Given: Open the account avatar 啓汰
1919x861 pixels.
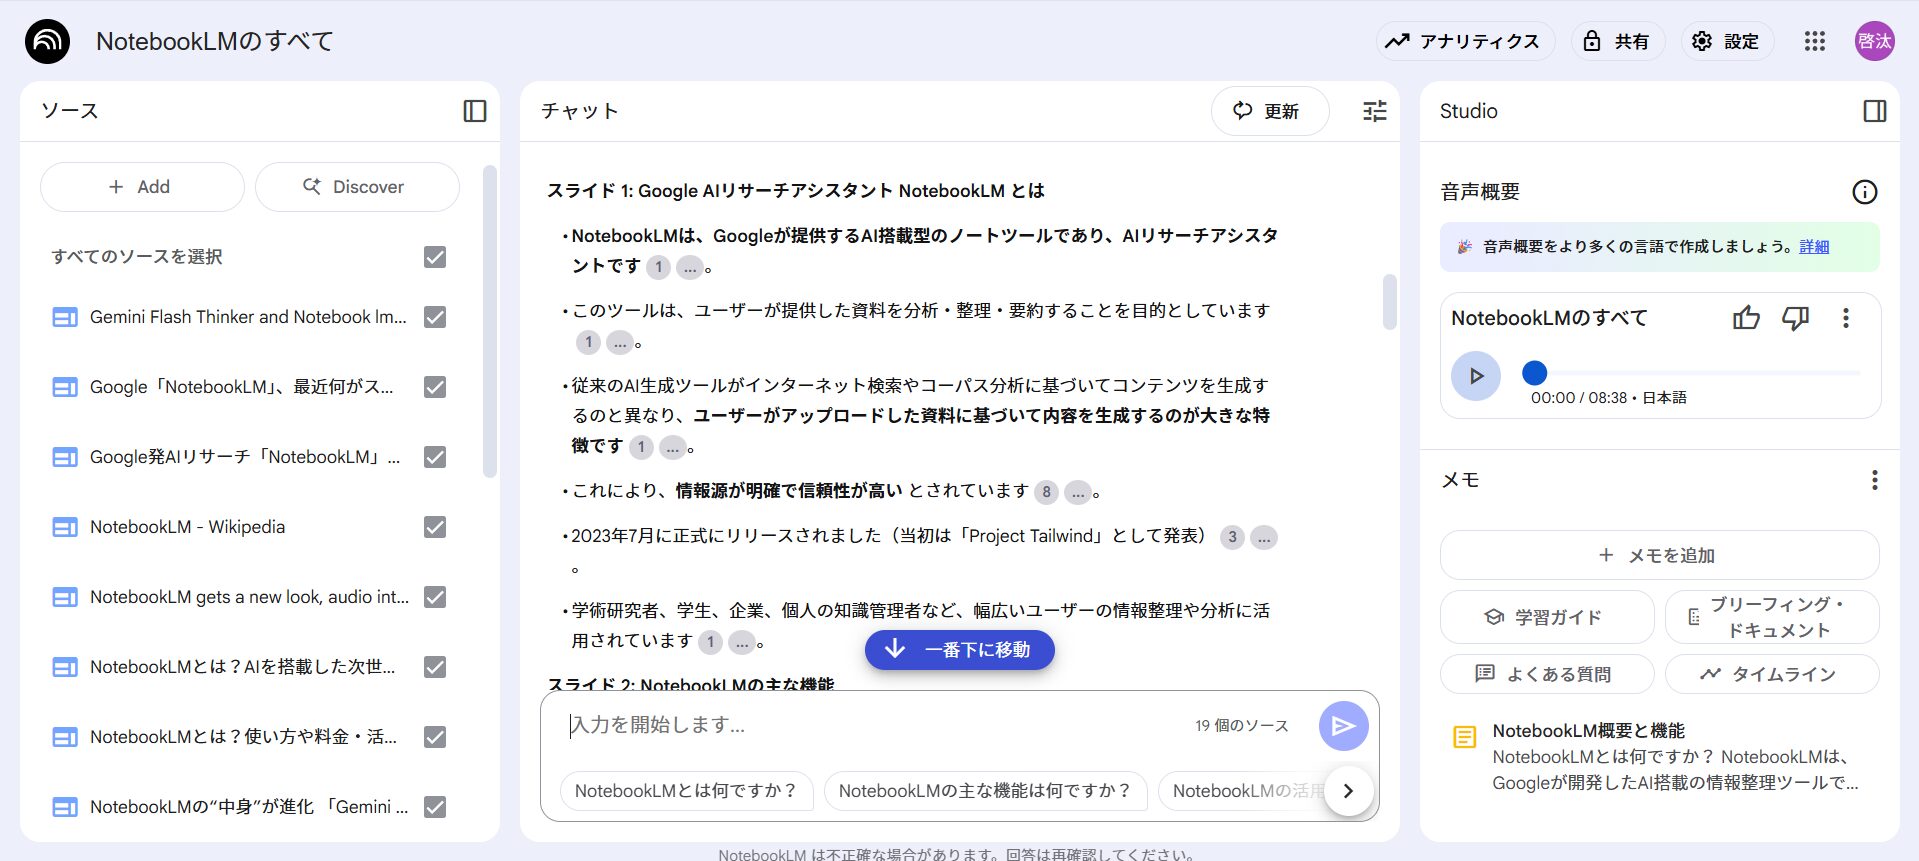Looking at the screenshot, I should point(1875,41).
